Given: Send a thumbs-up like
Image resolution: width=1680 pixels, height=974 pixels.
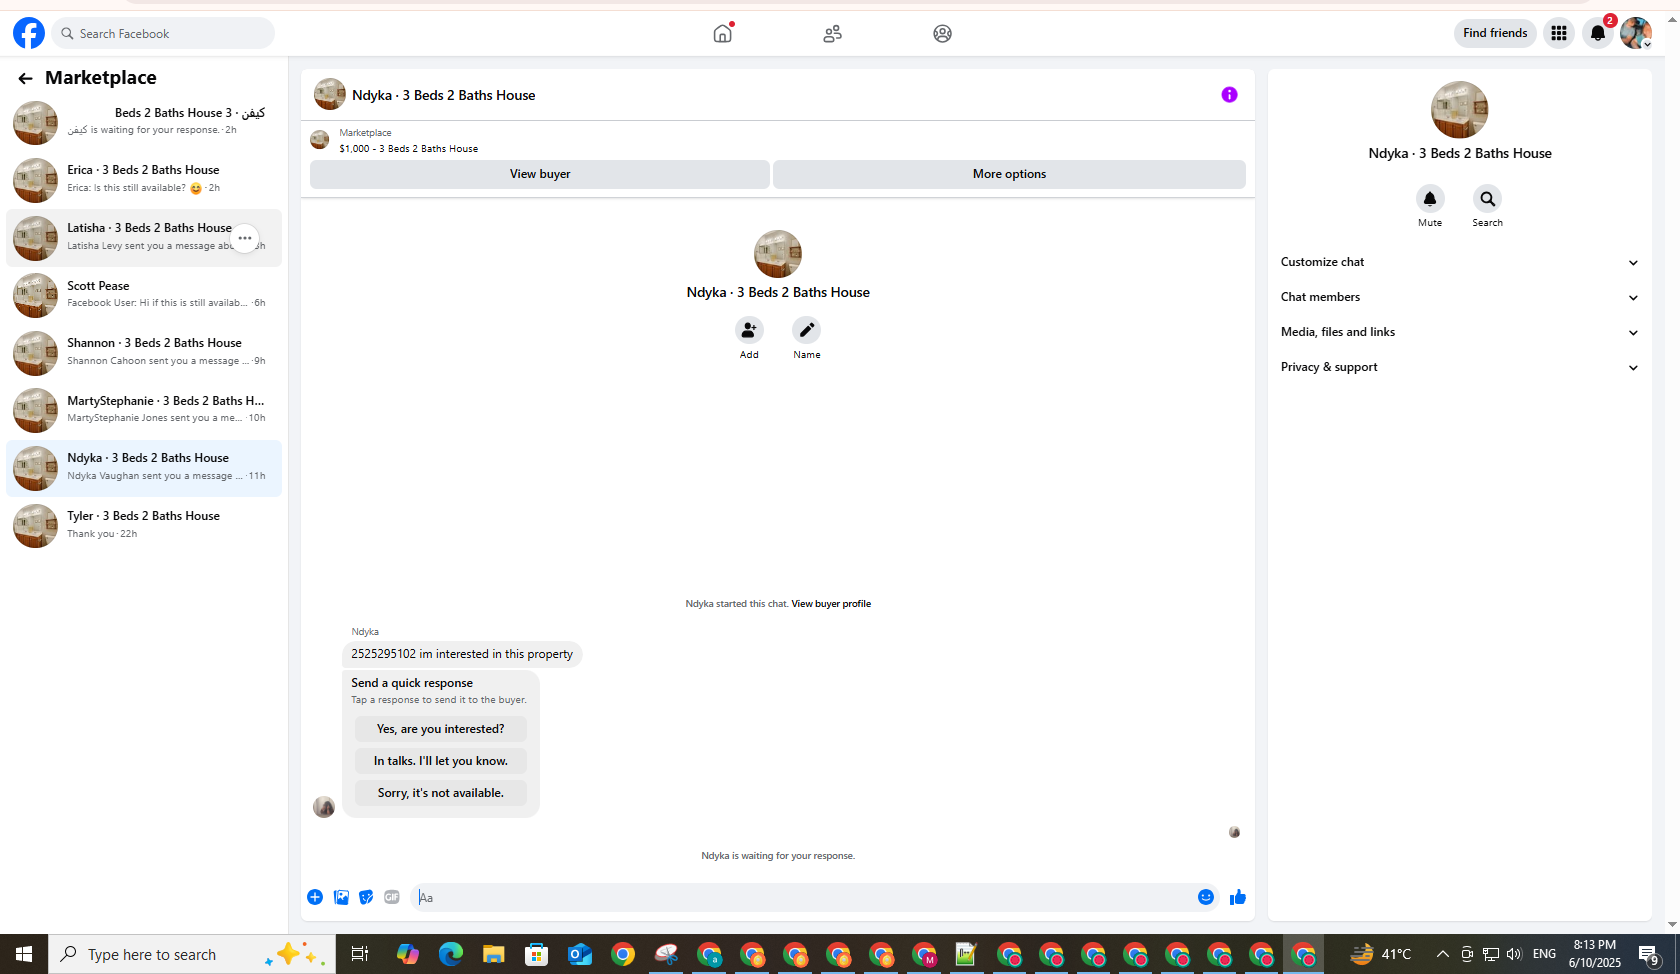Looking at the screenshot, I should [x=1238, y=897].
